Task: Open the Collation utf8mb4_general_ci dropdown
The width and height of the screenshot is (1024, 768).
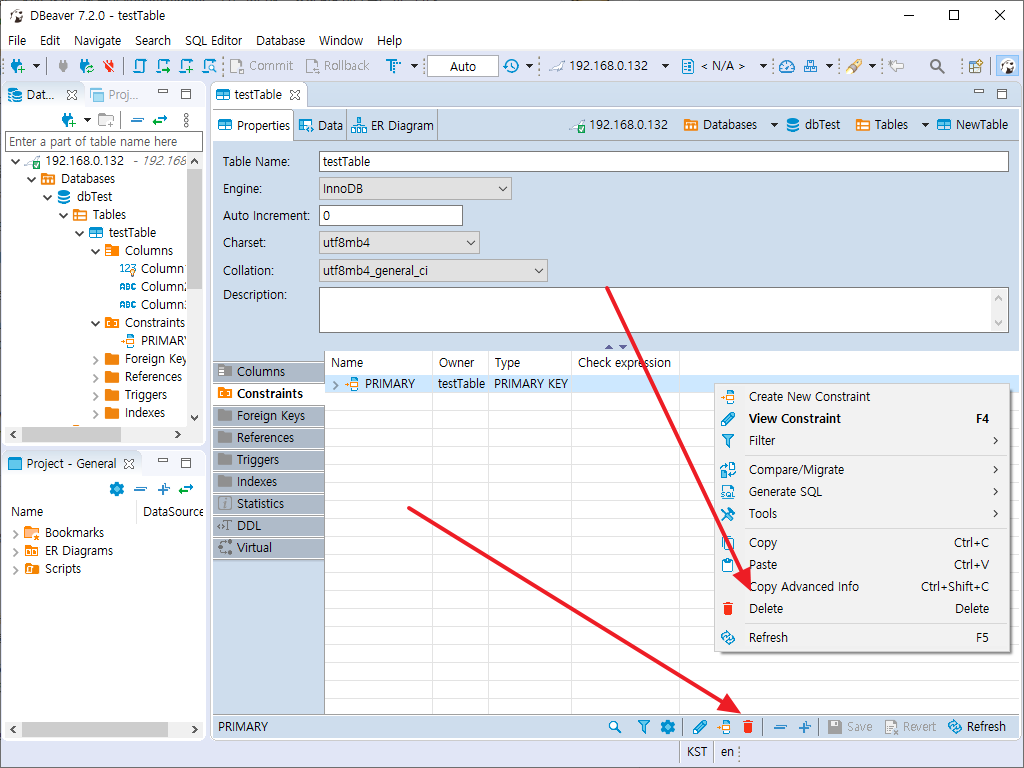Action: point(433,270)
